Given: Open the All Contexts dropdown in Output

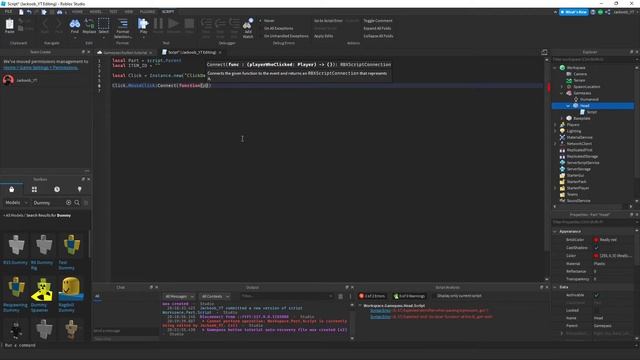Looking at the screenshot, I should tap(215, 296).
